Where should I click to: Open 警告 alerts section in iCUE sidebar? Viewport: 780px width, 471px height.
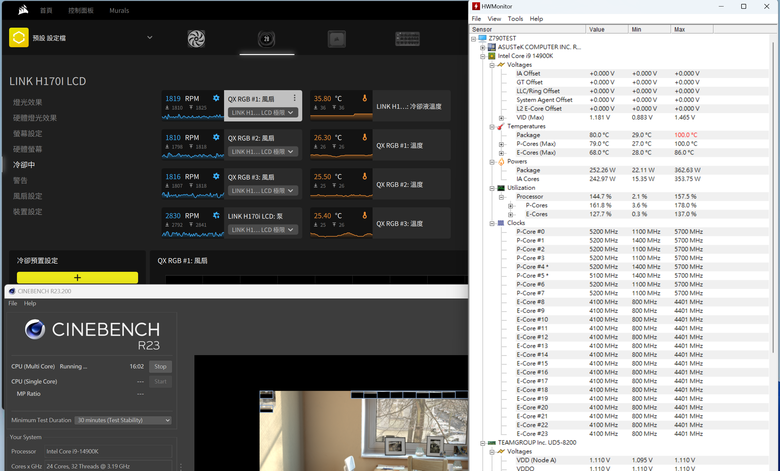pos(20,180)
